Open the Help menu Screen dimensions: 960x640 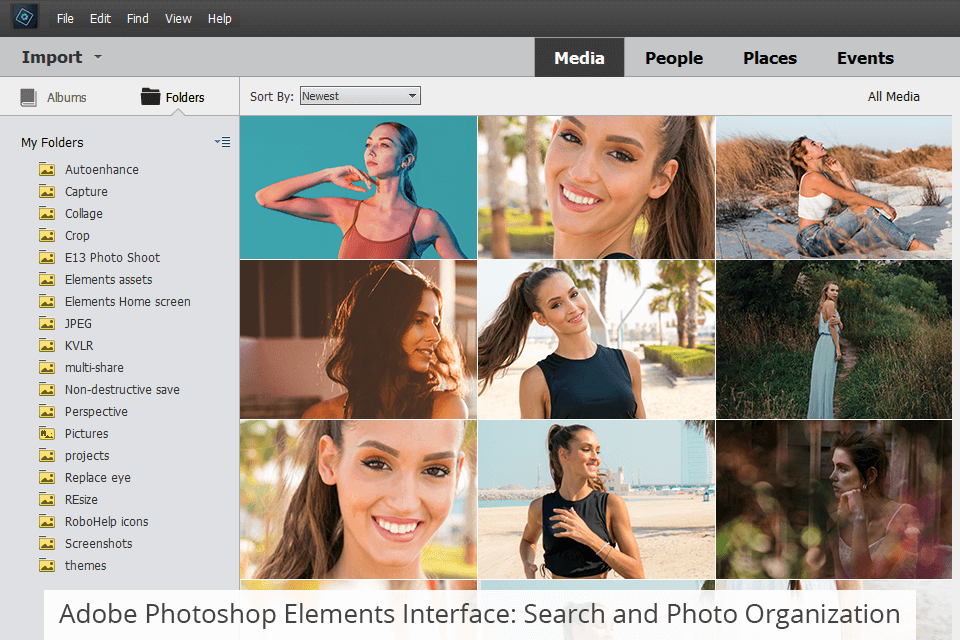tap(220, 19)
